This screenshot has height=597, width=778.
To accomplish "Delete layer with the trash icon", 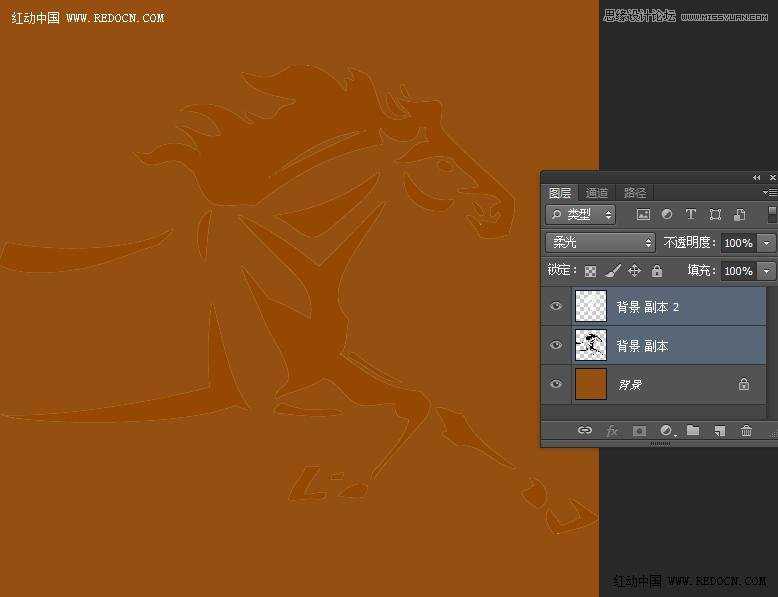I will (746, 431).
